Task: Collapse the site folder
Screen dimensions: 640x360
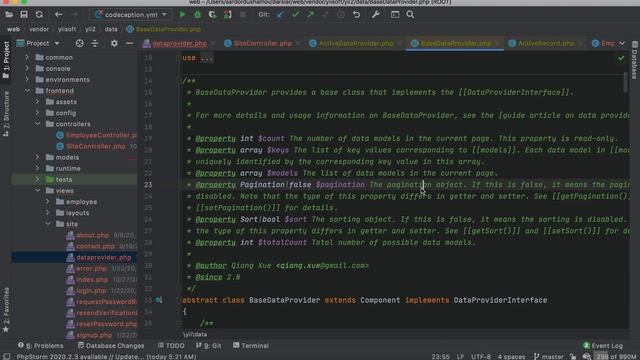Action: click(48, 224)
